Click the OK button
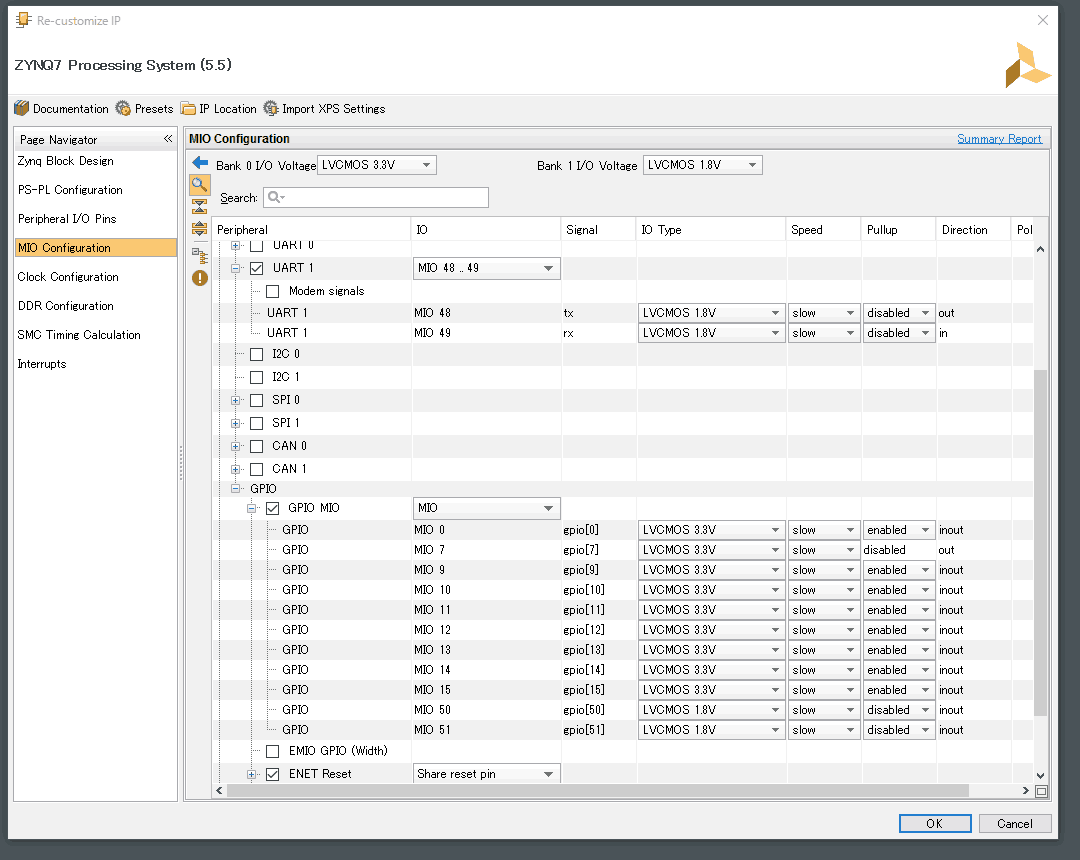The image size is (1080, 860). tap(935, 824)
